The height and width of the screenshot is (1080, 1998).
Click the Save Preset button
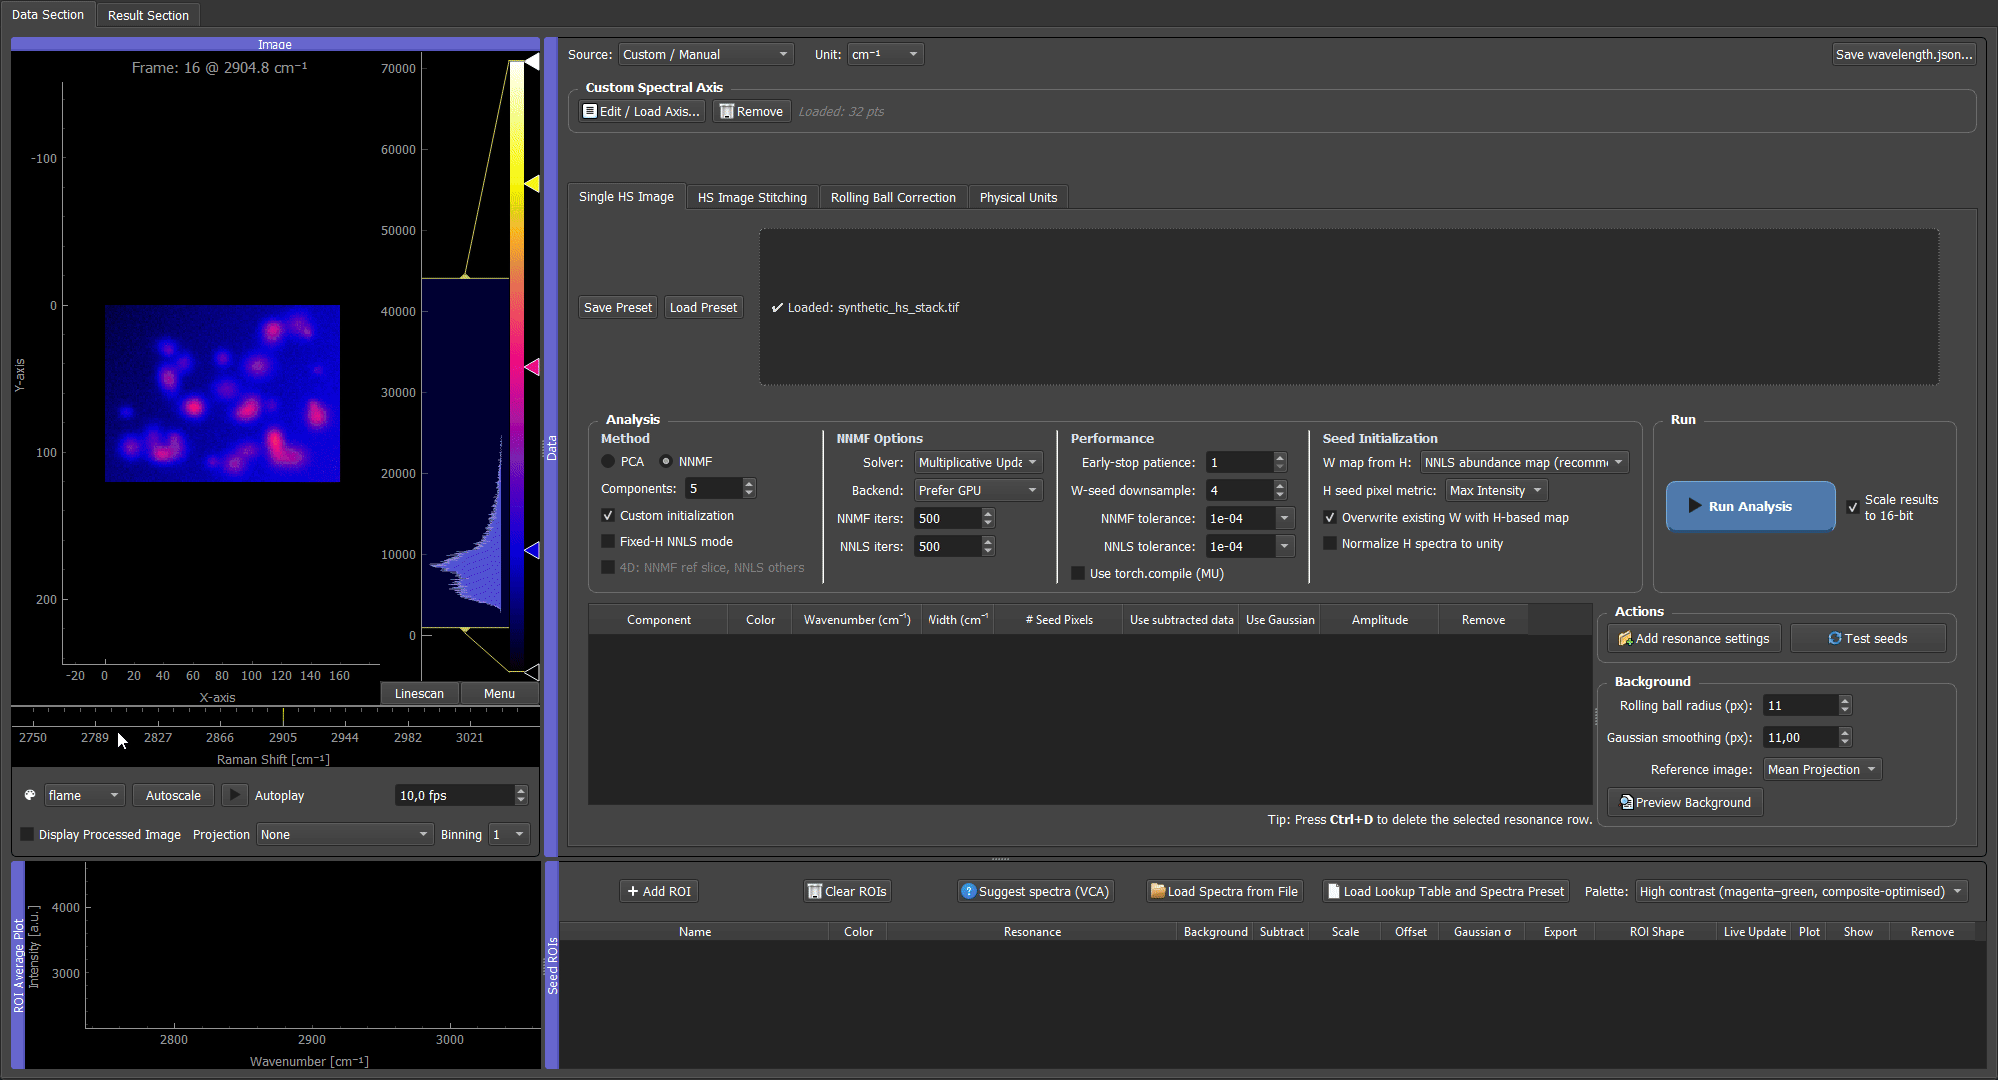pos(618,307)
